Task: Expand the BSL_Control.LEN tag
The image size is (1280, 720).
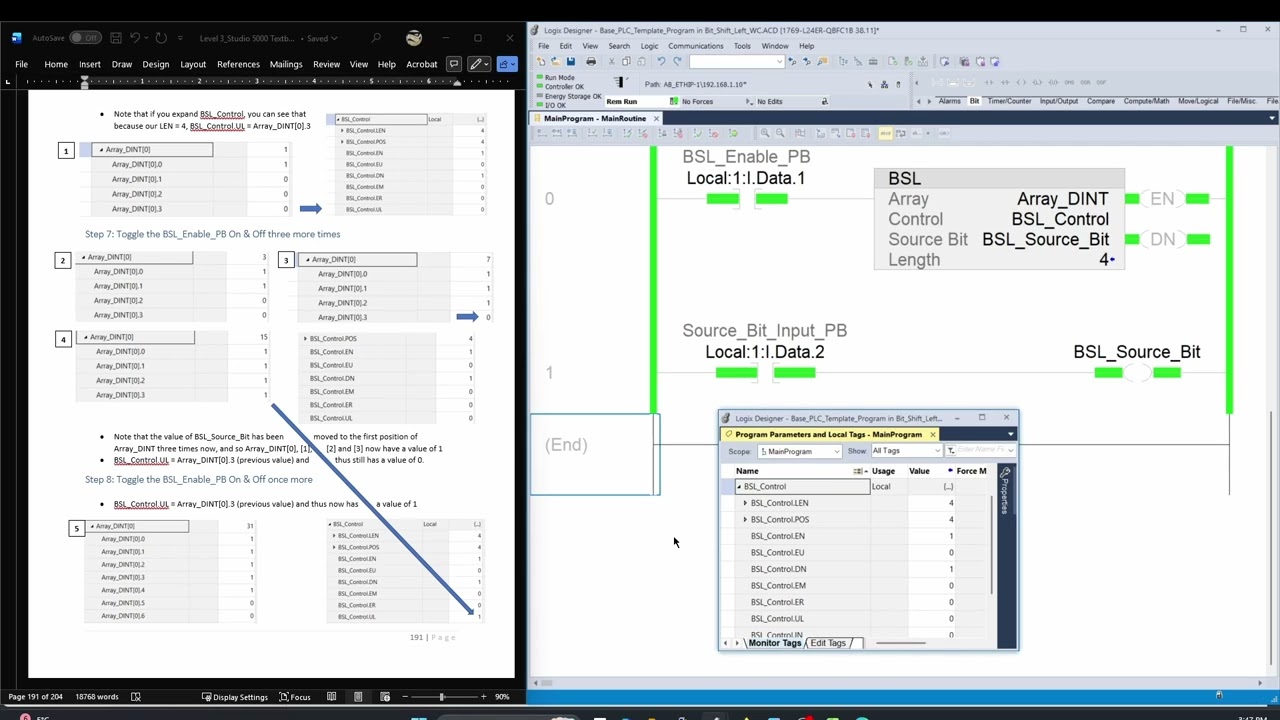Action: coord(745,503)
